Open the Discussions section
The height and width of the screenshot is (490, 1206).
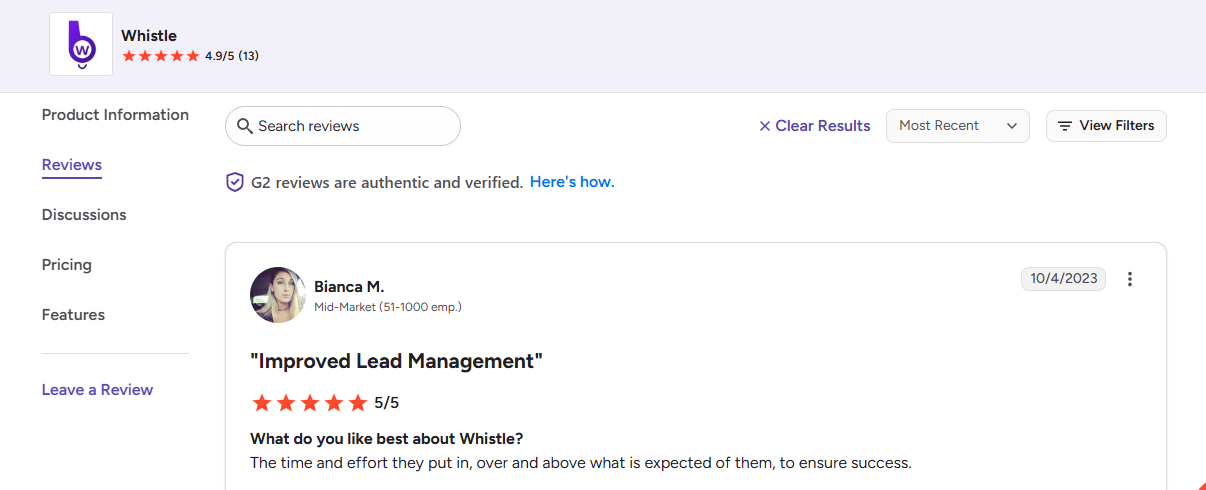click(x=84, y=215)
